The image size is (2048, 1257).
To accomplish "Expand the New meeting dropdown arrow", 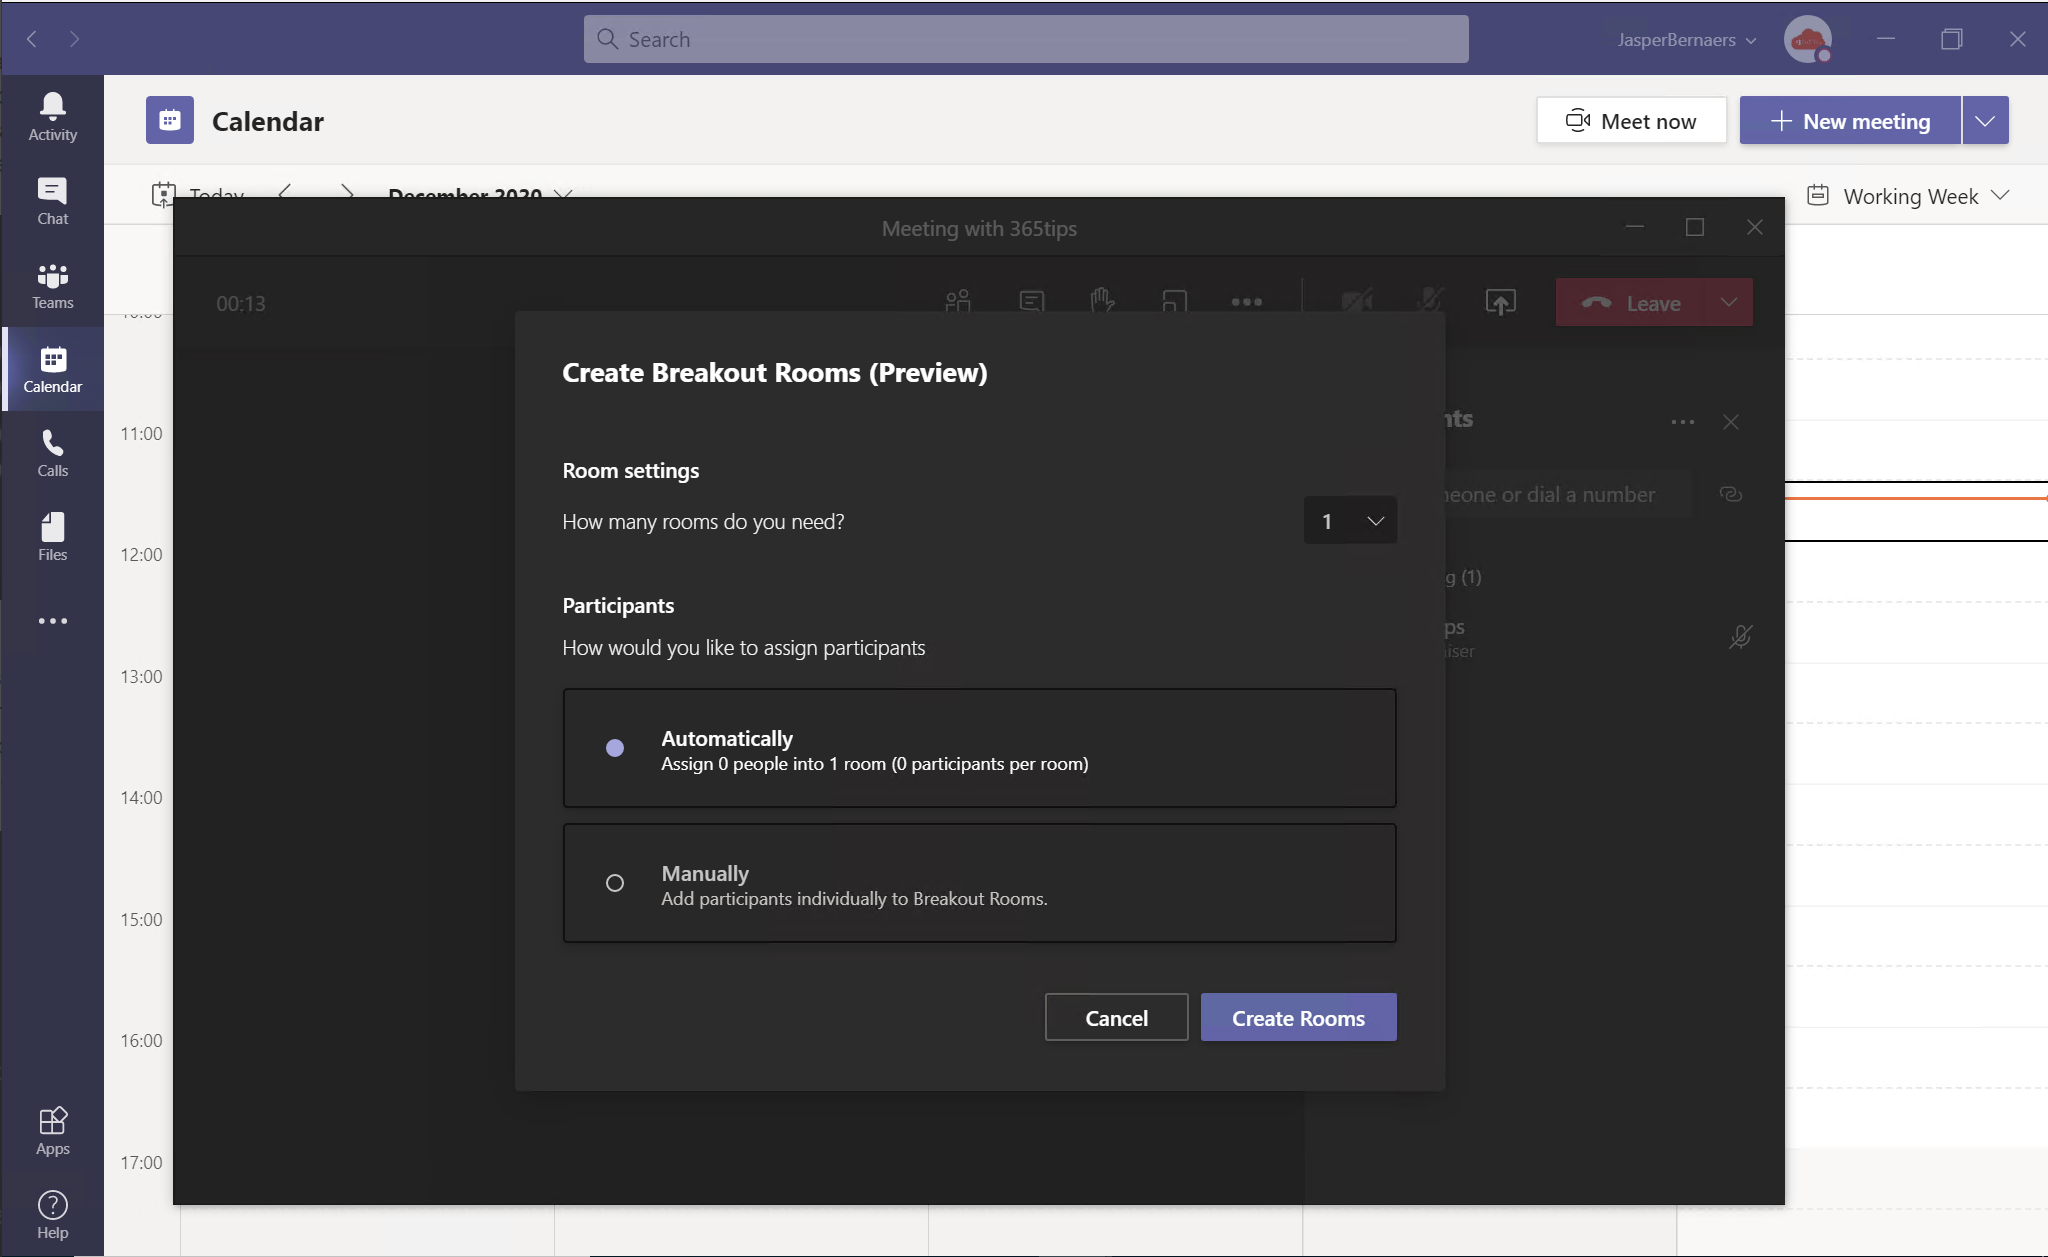I will click(x=1988, y=121).
